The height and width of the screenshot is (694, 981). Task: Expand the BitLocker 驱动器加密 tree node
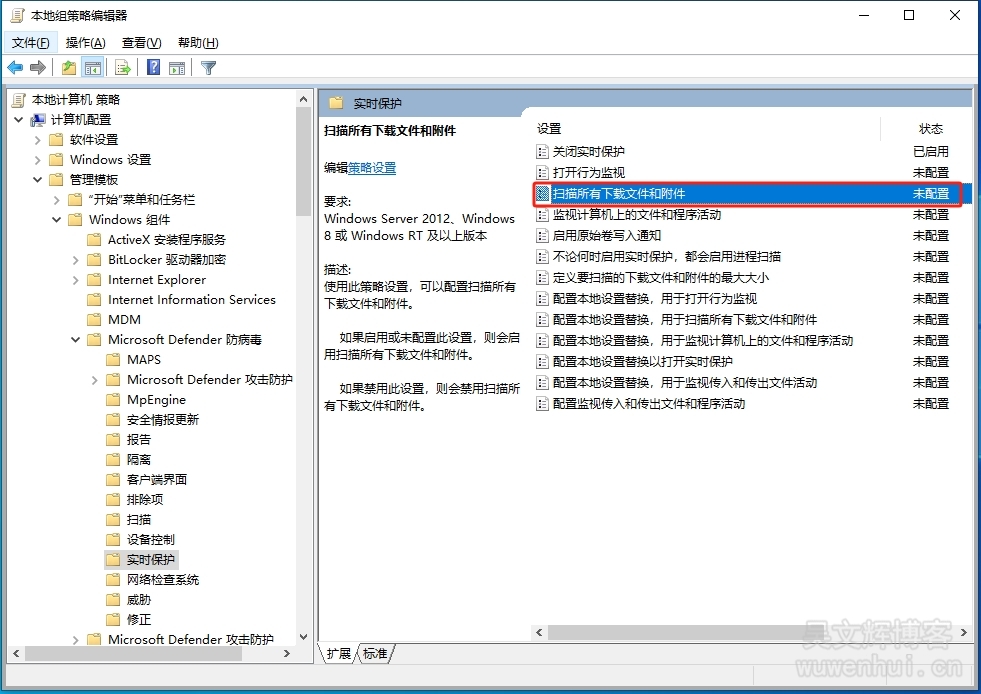76,260
